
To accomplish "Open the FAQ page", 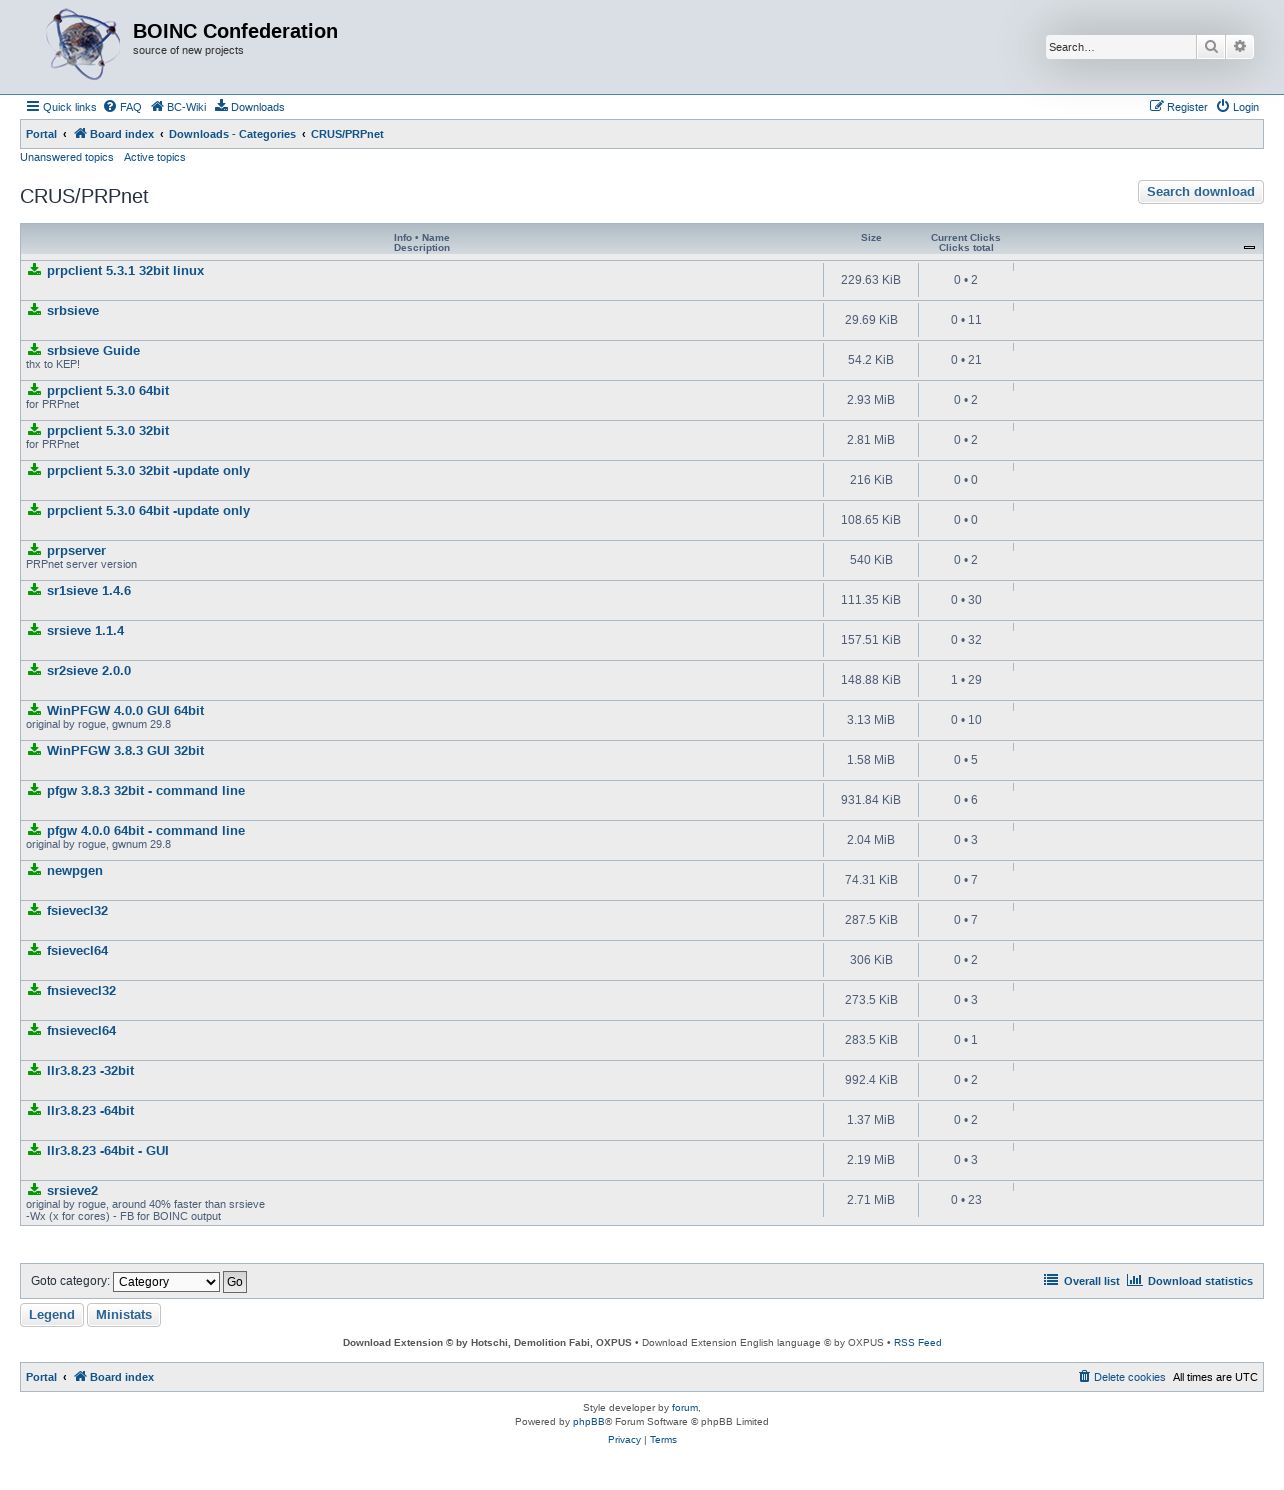I will [x=123, y=107].
